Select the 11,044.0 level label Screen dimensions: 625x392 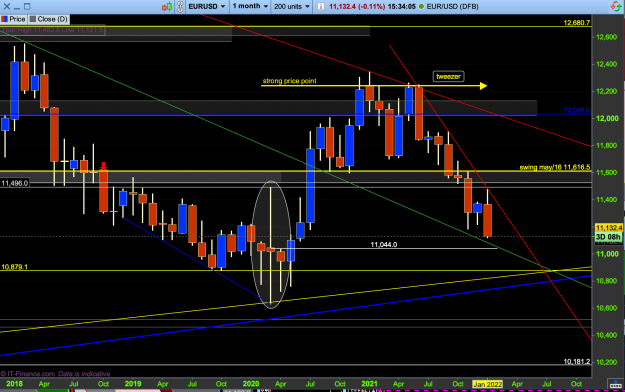click(383, 244)
